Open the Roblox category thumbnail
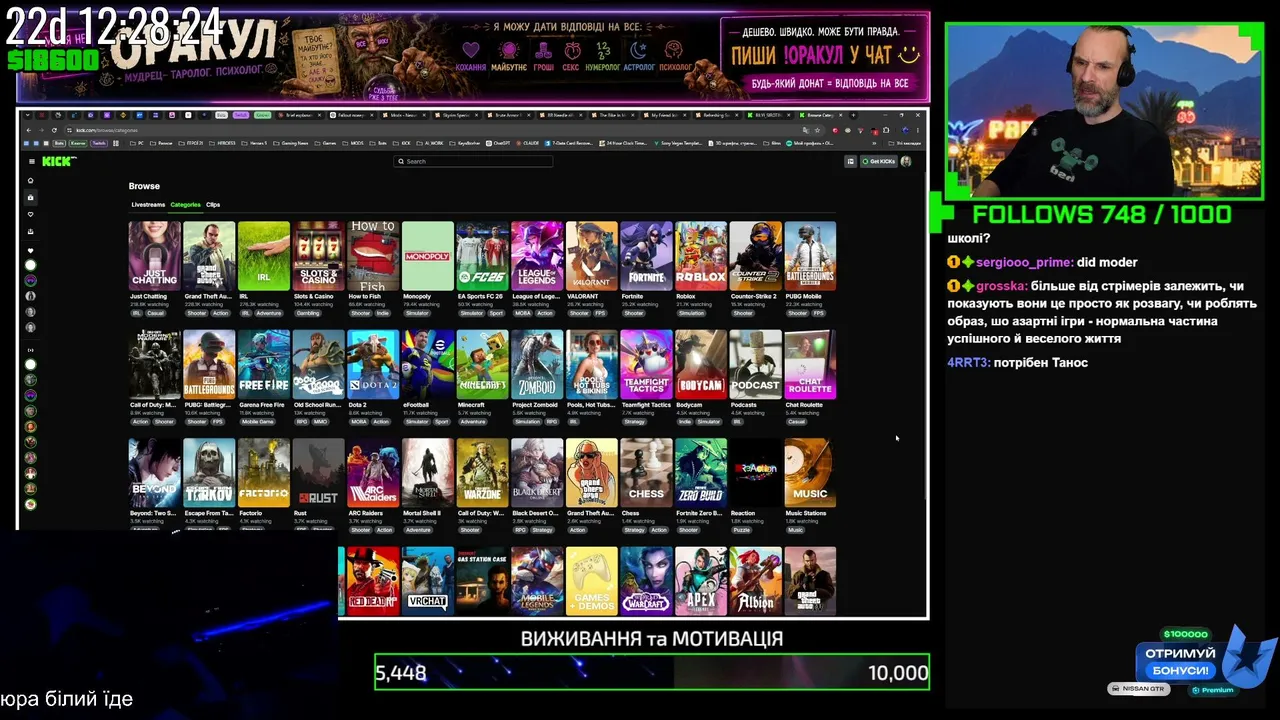The image size is (1280, 720). click(701, 255)
